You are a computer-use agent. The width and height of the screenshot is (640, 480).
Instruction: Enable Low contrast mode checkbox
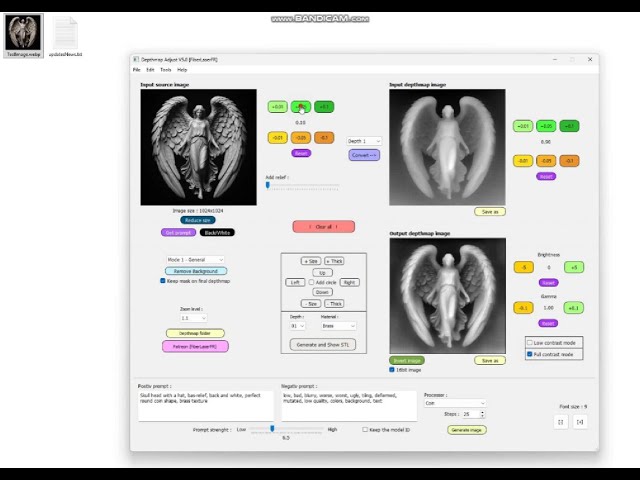[530, 342]
